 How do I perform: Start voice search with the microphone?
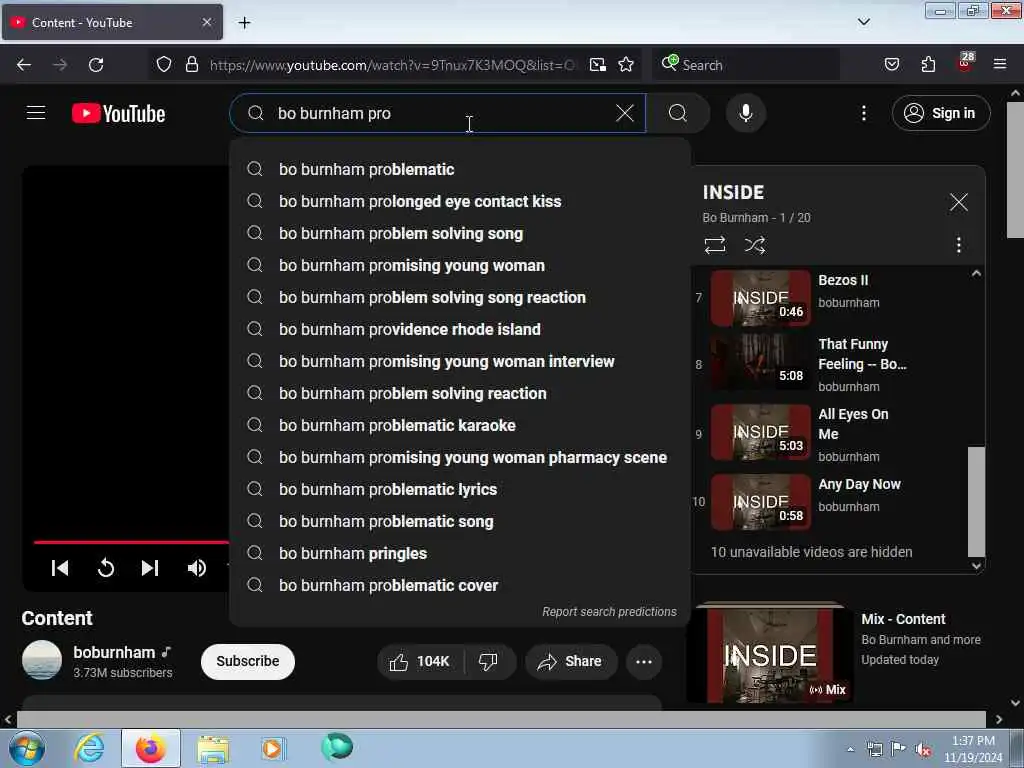[746, 113]
